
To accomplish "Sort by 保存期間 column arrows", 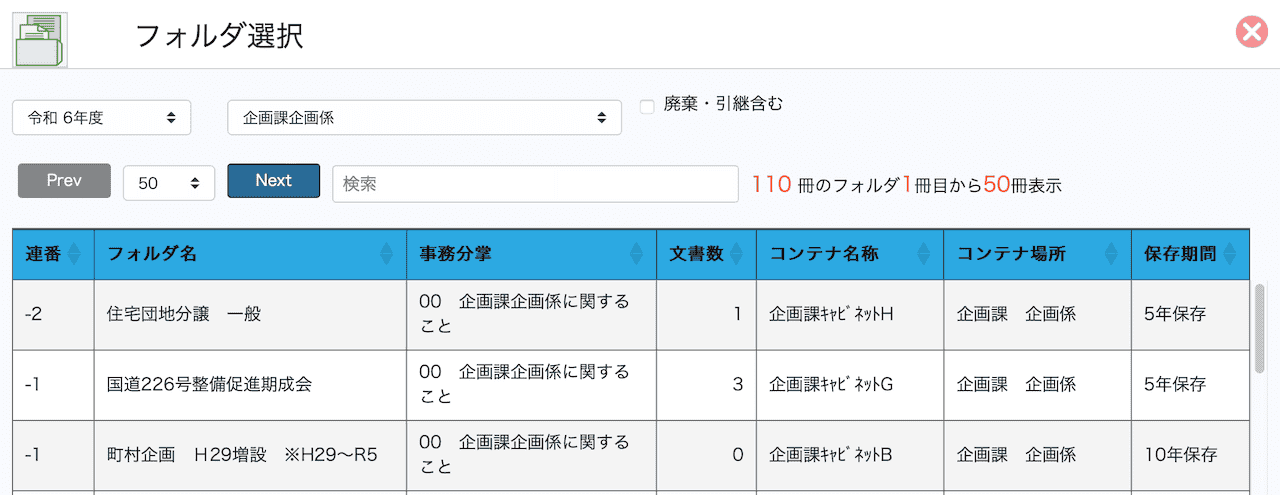I will pyautogui.click(x=1229, y=254).
